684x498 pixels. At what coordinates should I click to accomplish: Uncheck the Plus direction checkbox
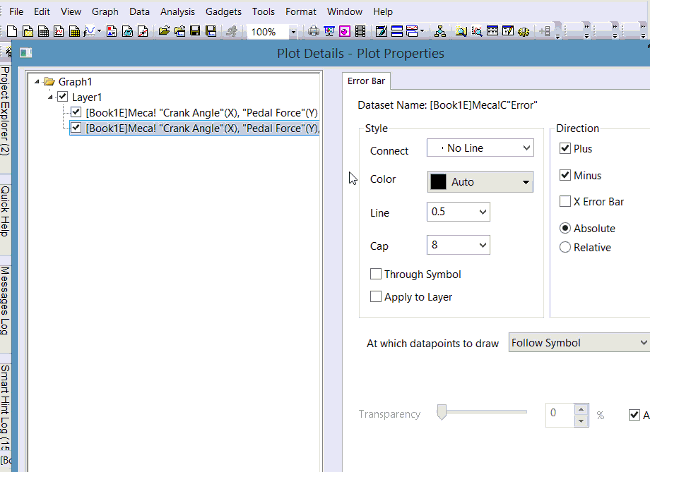[x=565, y=148]
